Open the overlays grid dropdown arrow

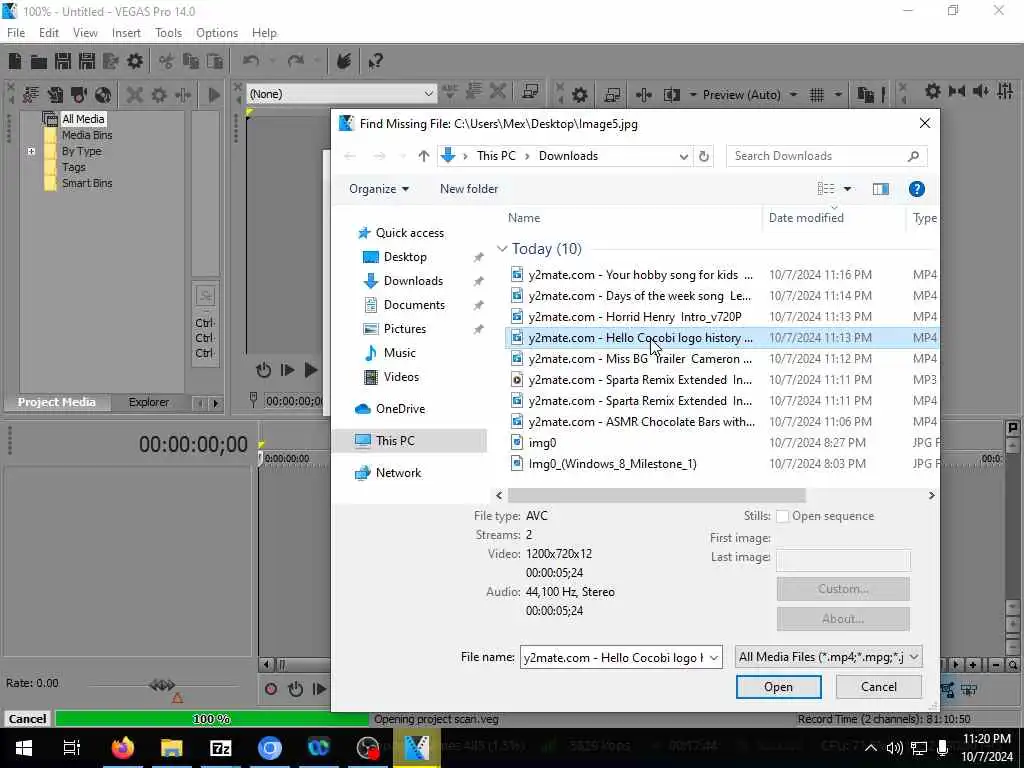click(838, 95)
